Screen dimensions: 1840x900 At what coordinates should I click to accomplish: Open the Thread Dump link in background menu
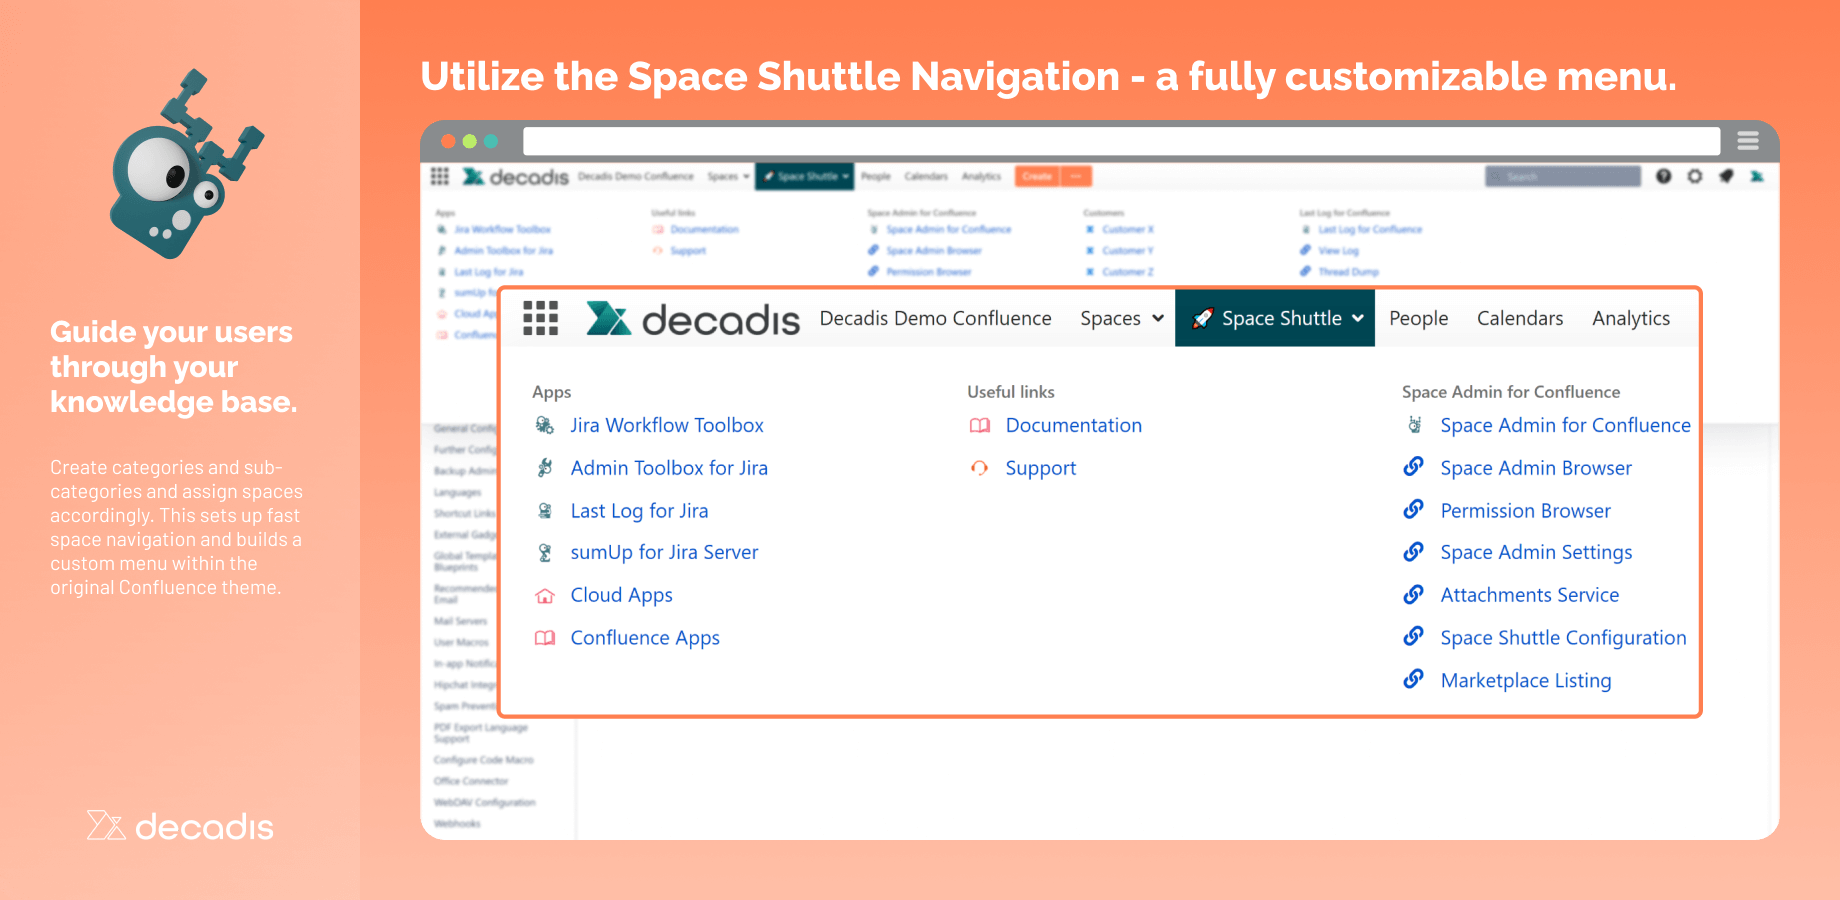pos(1348,272)
